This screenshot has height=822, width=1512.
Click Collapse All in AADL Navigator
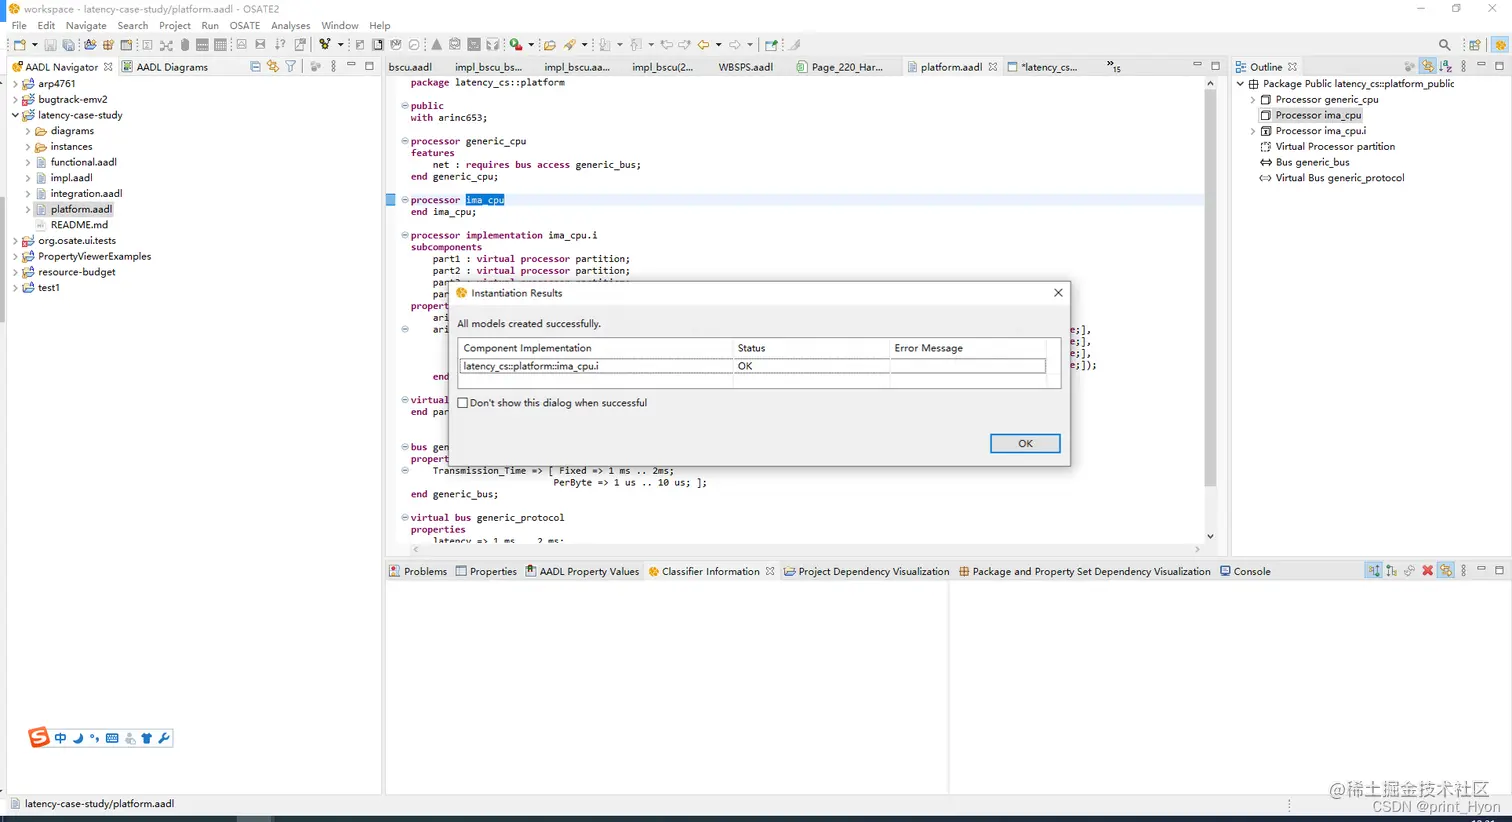[x=255, y=66]
